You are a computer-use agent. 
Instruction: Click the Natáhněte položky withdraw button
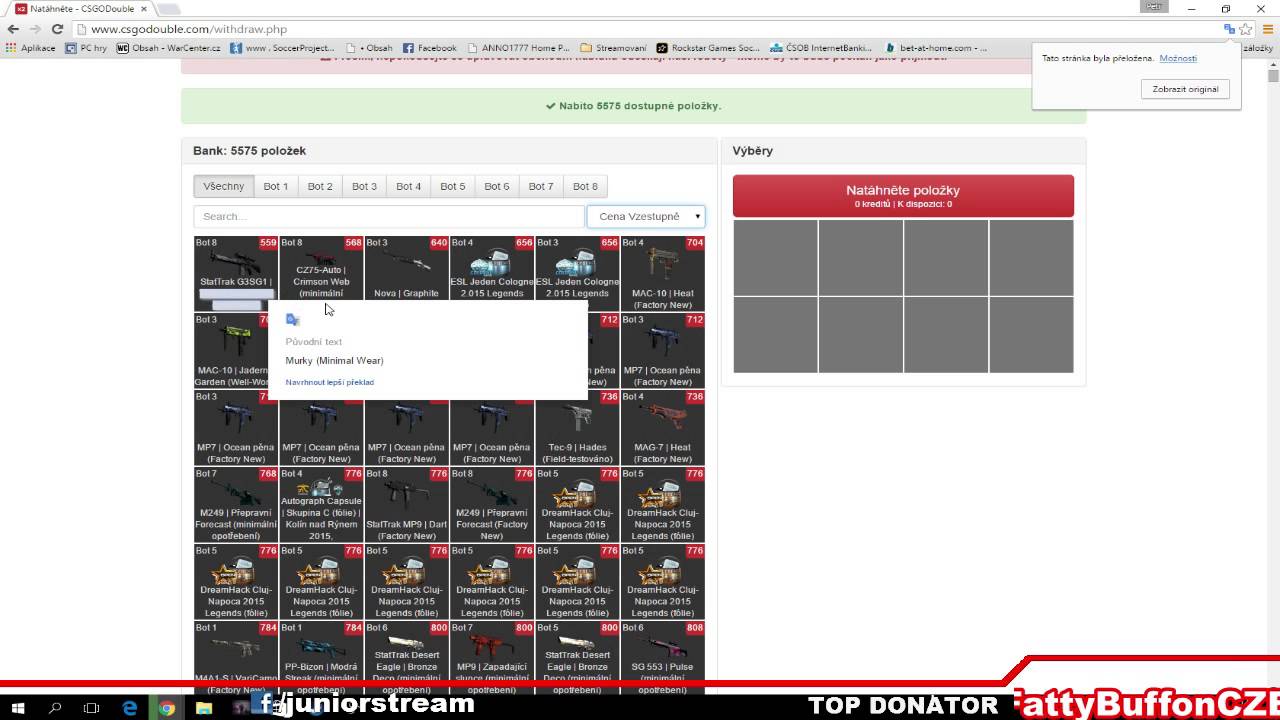(x=903, y=195)
